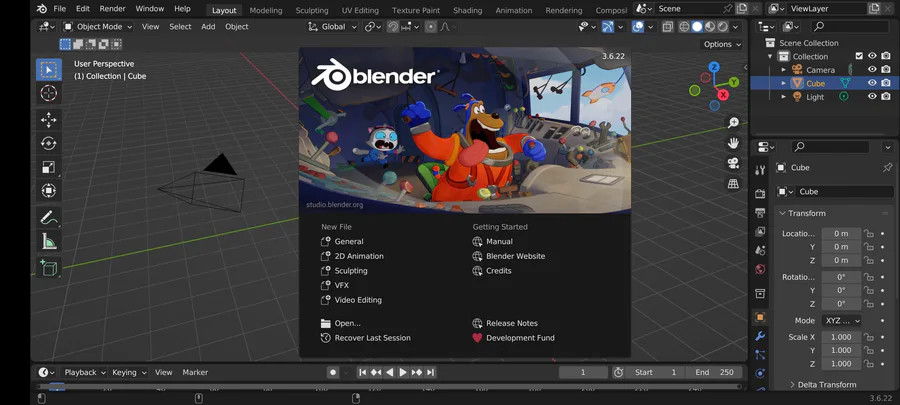Click the Open... file link

341,323
